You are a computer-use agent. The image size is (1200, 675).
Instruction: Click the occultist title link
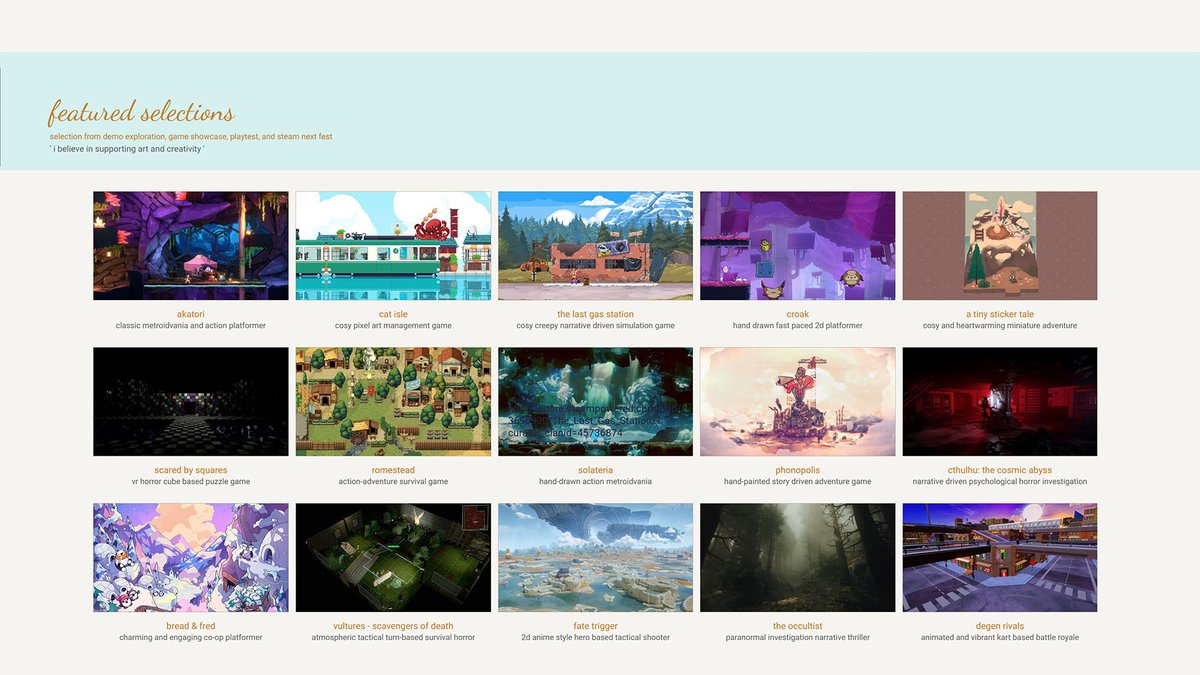tap(797, 626)
